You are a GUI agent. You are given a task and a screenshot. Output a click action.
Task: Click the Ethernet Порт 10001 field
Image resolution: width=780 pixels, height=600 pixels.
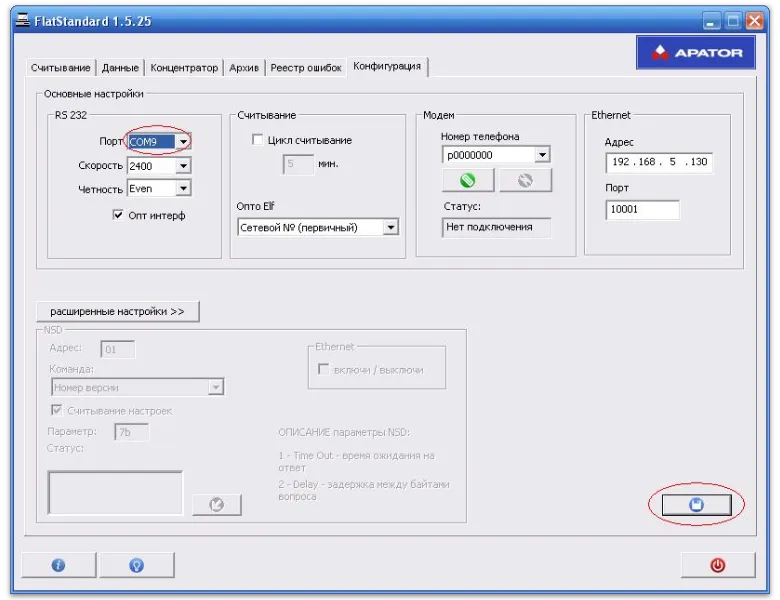[x=642, y=209]
